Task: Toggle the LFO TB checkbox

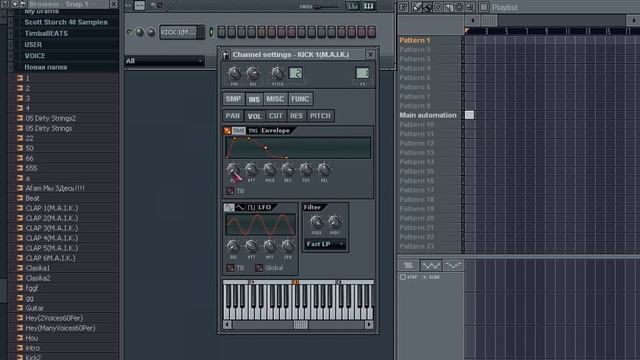Action: tap(231, 268)
